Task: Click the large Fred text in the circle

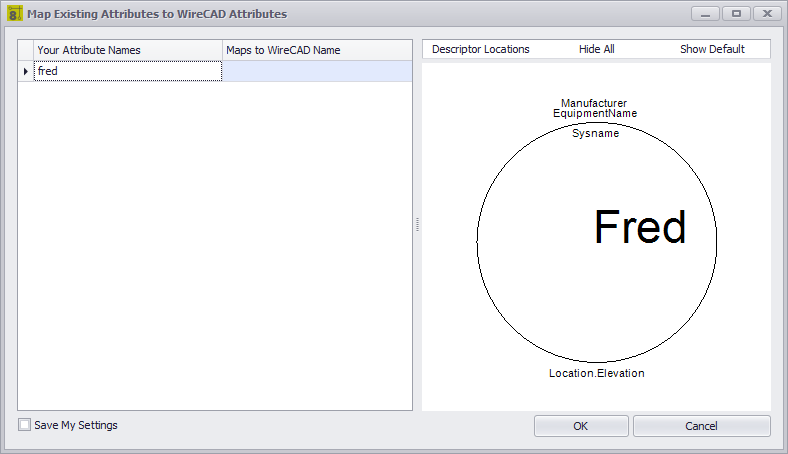Action: tap(640, 227)
